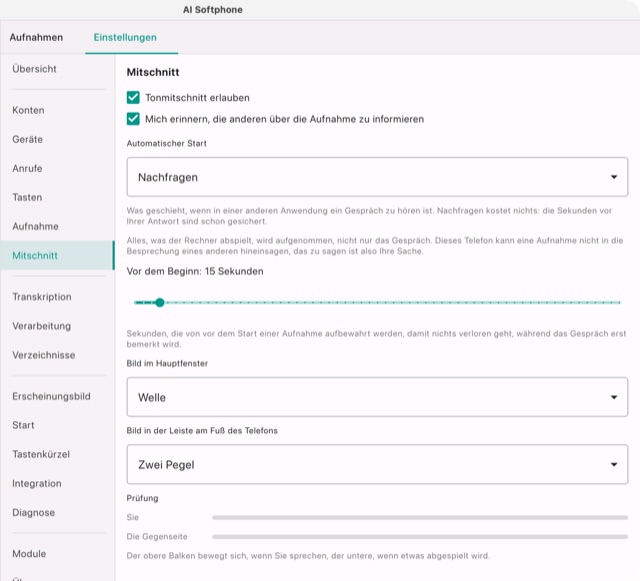Open the Zwei Pegel dropdown
The height and width of the screenshot is (581, 640).
coord(377,464)
